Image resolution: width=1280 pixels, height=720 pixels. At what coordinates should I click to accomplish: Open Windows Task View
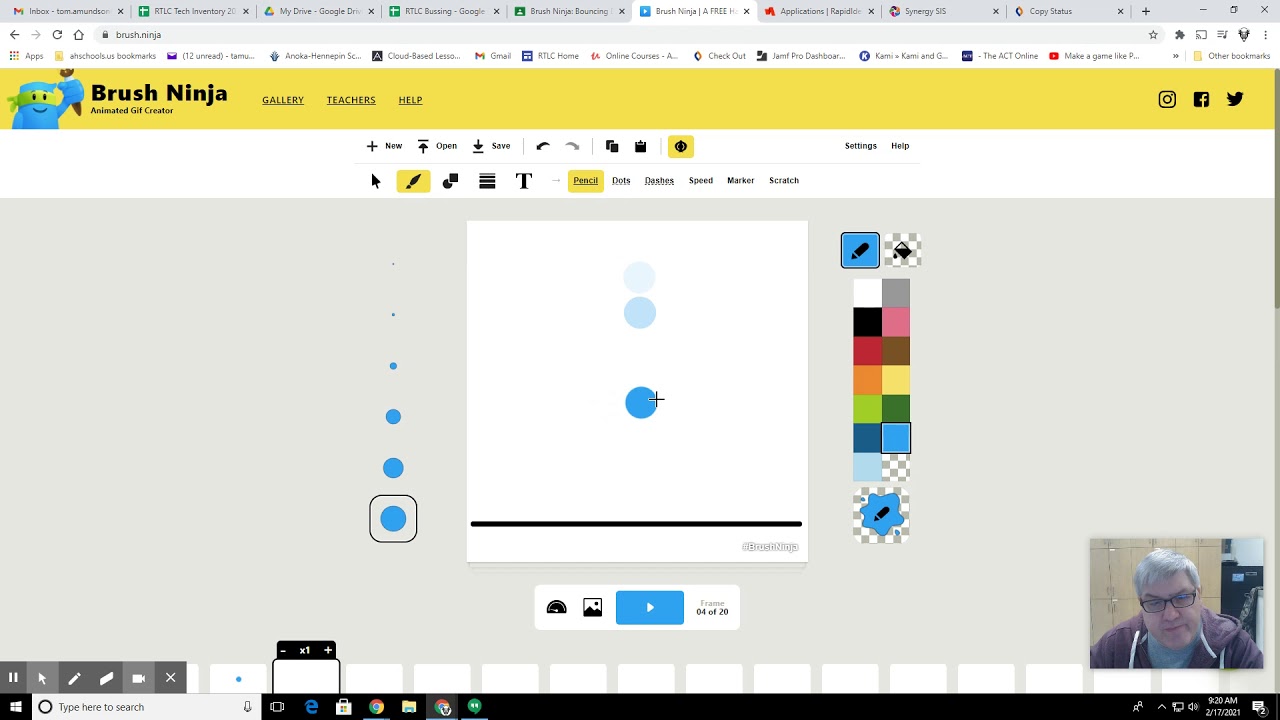[x=277, y=707]
